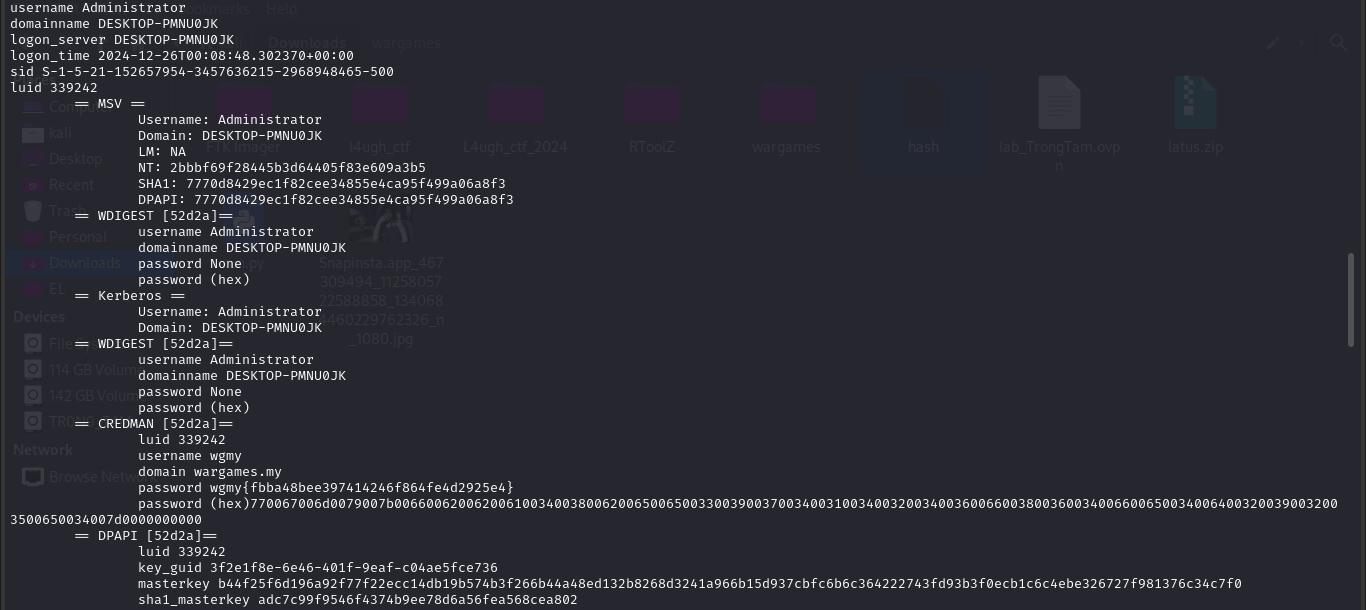1366x610 pixels.
Task: Open Trash in the sidebar
Action: click(x=67, y=211)
